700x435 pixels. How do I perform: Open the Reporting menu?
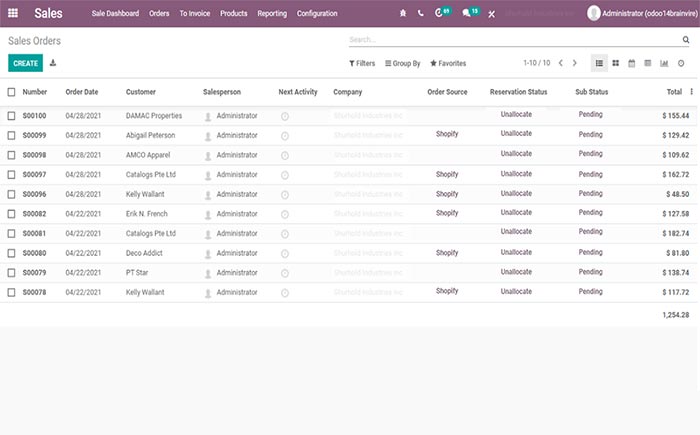point(271,14)
